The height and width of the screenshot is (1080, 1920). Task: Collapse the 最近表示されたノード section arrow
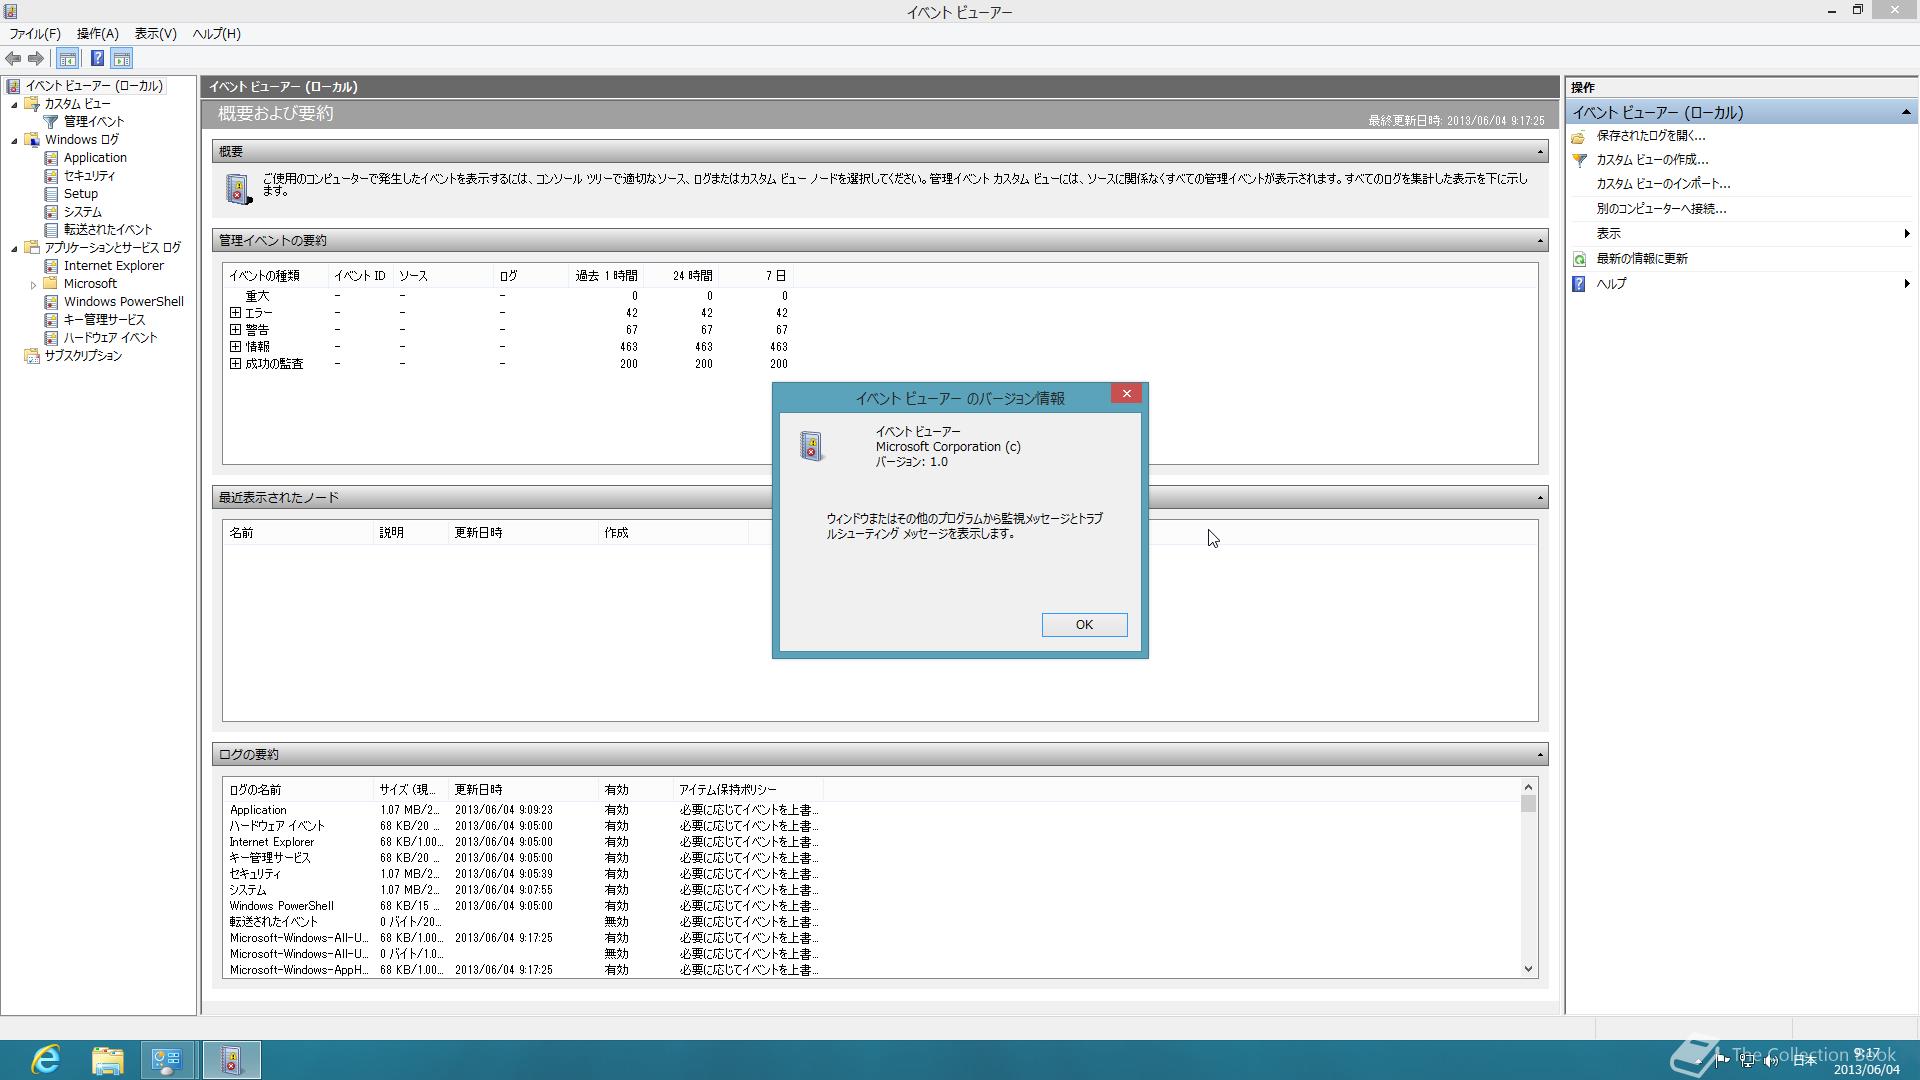point(1540,498)
